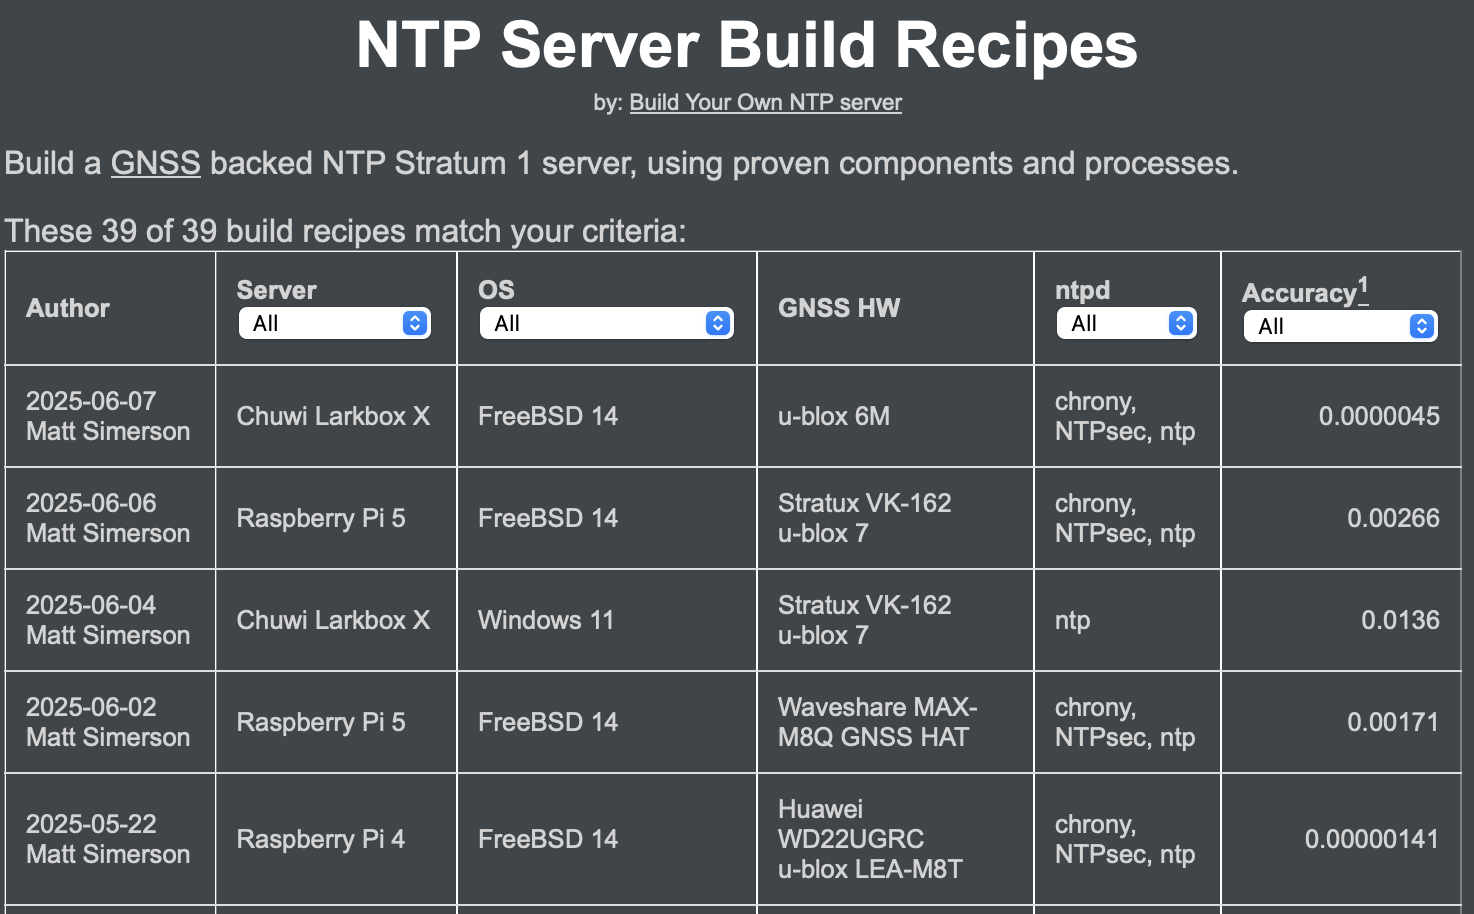Click the Windows 11 OS cell

(x=546, y=620)
